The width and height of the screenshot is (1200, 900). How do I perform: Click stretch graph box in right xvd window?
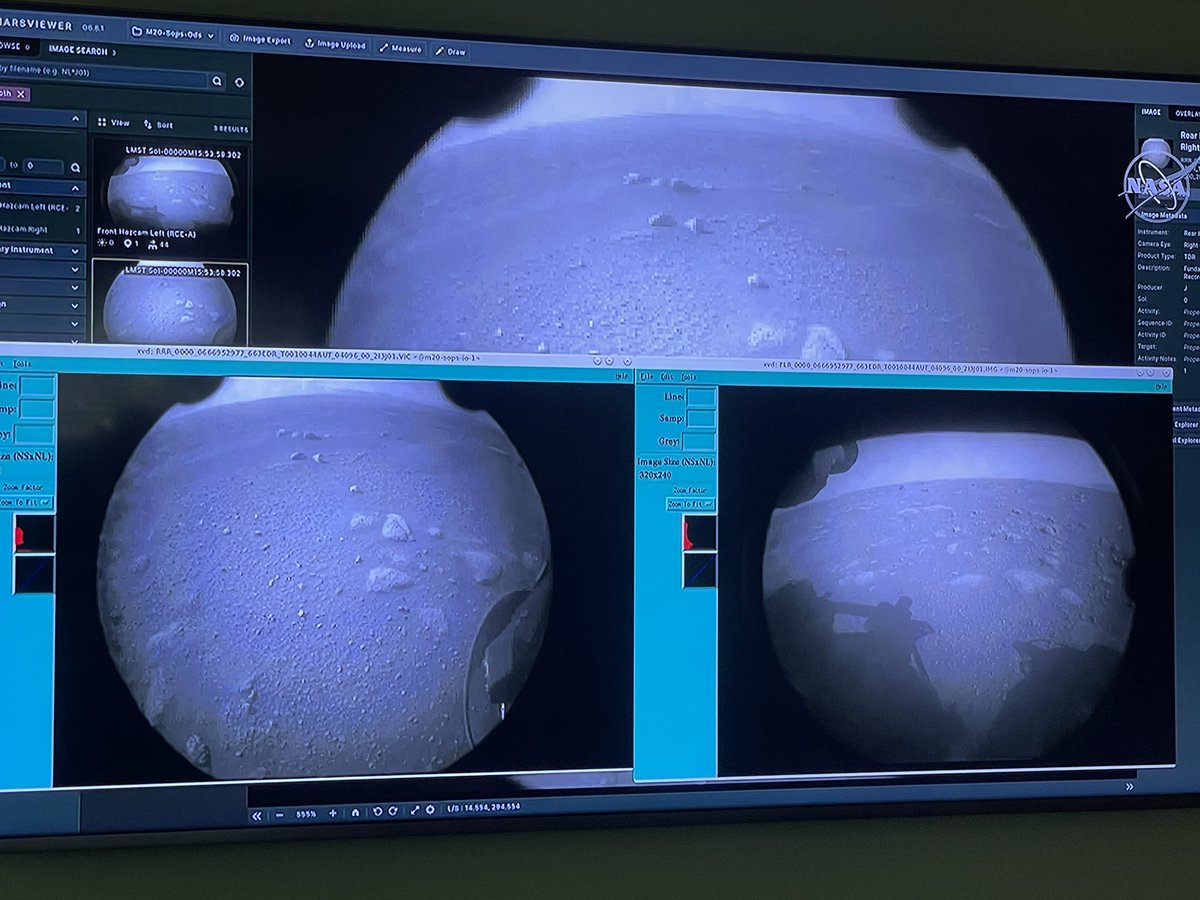(699, 570)
